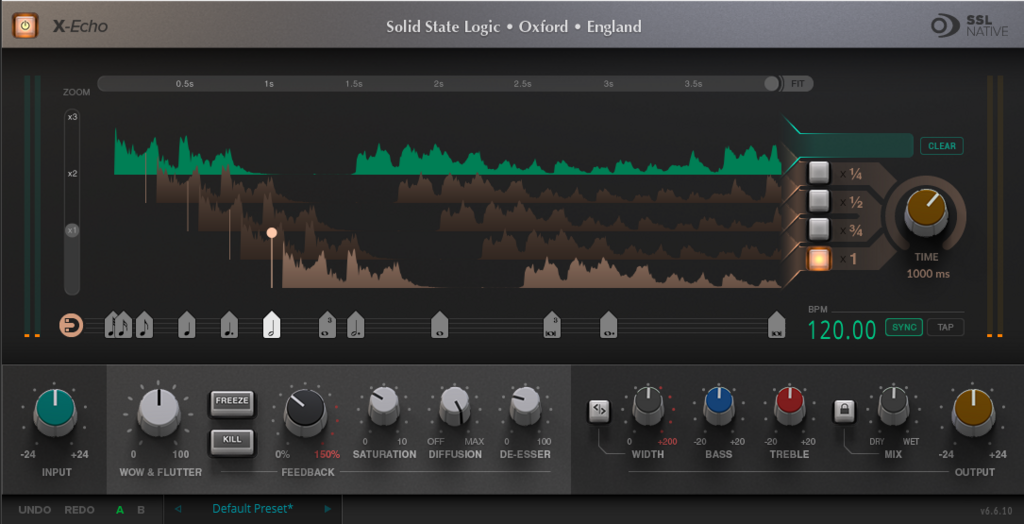Select preset slot A
This screenshot has height=524, width=1024.
(120, 510)
